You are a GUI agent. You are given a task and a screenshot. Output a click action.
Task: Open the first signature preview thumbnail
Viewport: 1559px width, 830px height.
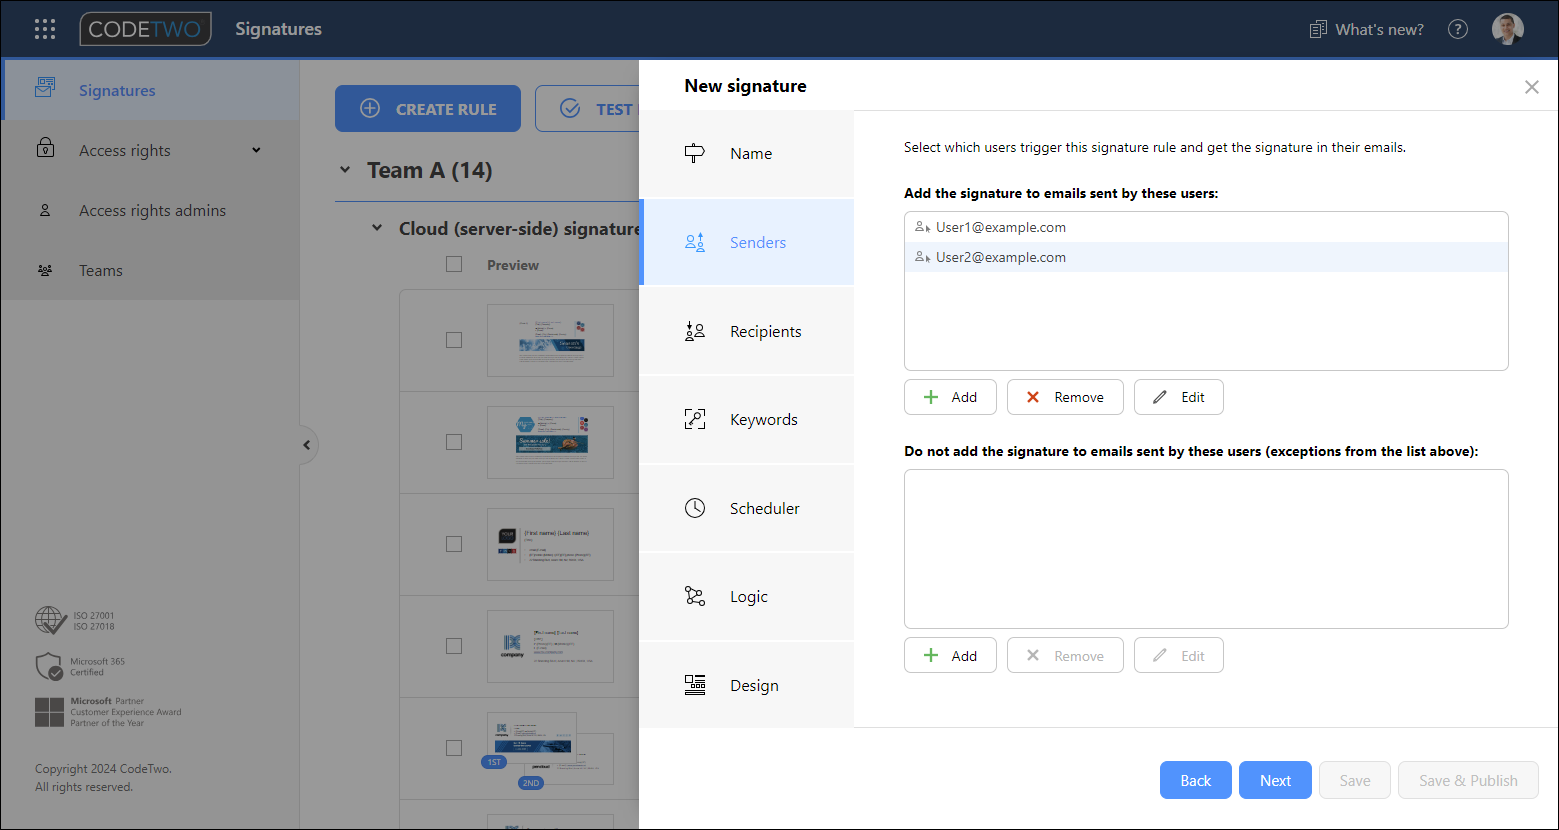[x=550, y=340]
